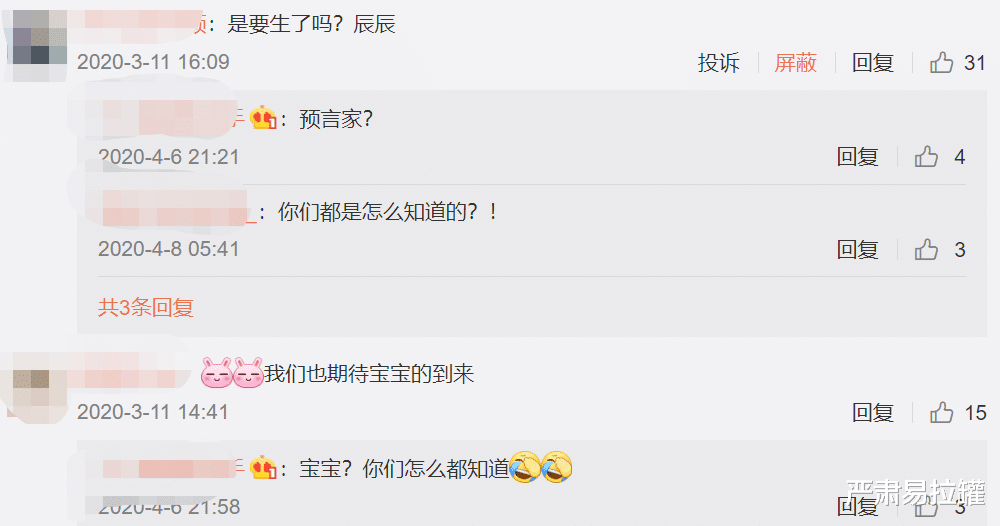Like the 你们都是怎么知道的 reply
This screenshot has width=1000, height=526.
point(926,249)
